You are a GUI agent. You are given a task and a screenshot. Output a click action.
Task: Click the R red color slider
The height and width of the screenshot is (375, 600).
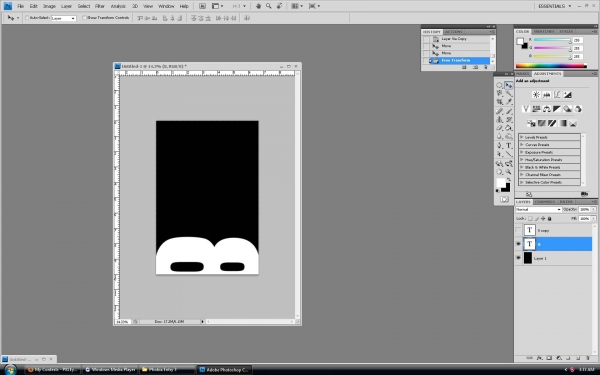pyautogui.click(x=552, y=40)
